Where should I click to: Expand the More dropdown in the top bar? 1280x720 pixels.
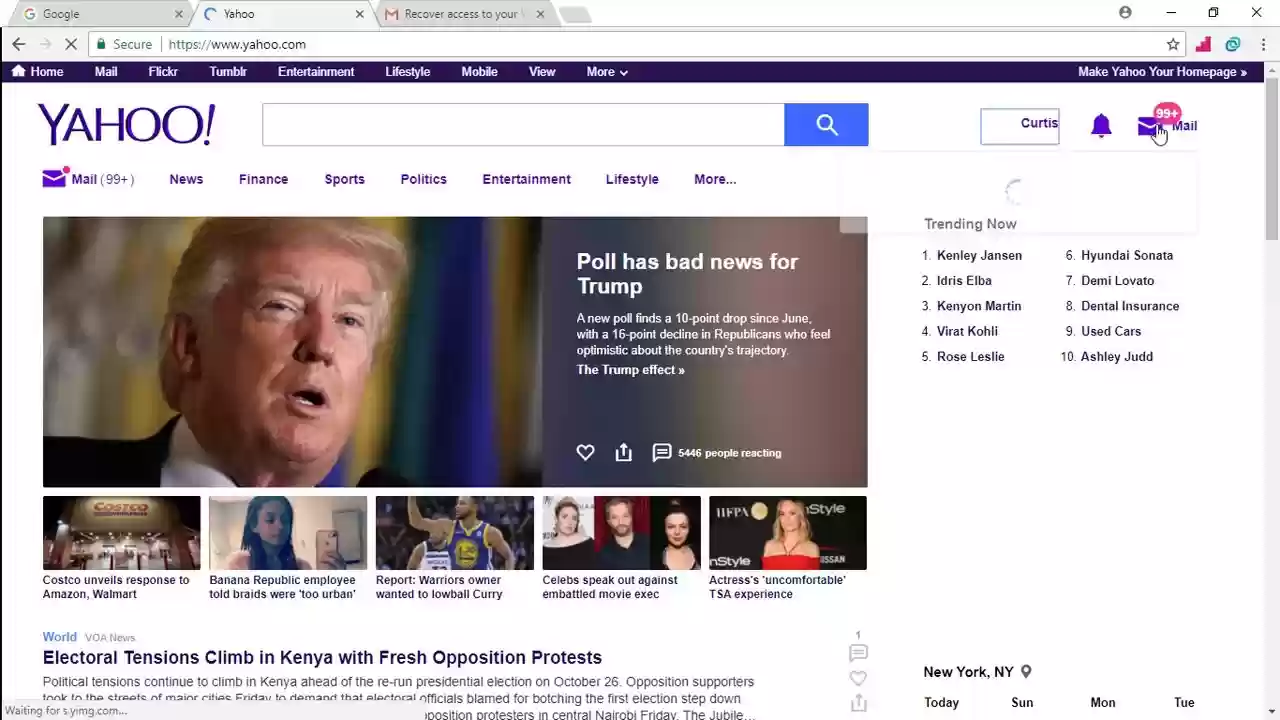coord(607,72)
